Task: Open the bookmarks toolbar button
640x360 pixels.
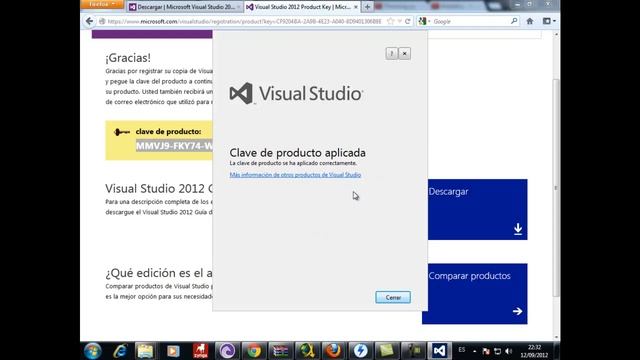Action: (549, 21)
